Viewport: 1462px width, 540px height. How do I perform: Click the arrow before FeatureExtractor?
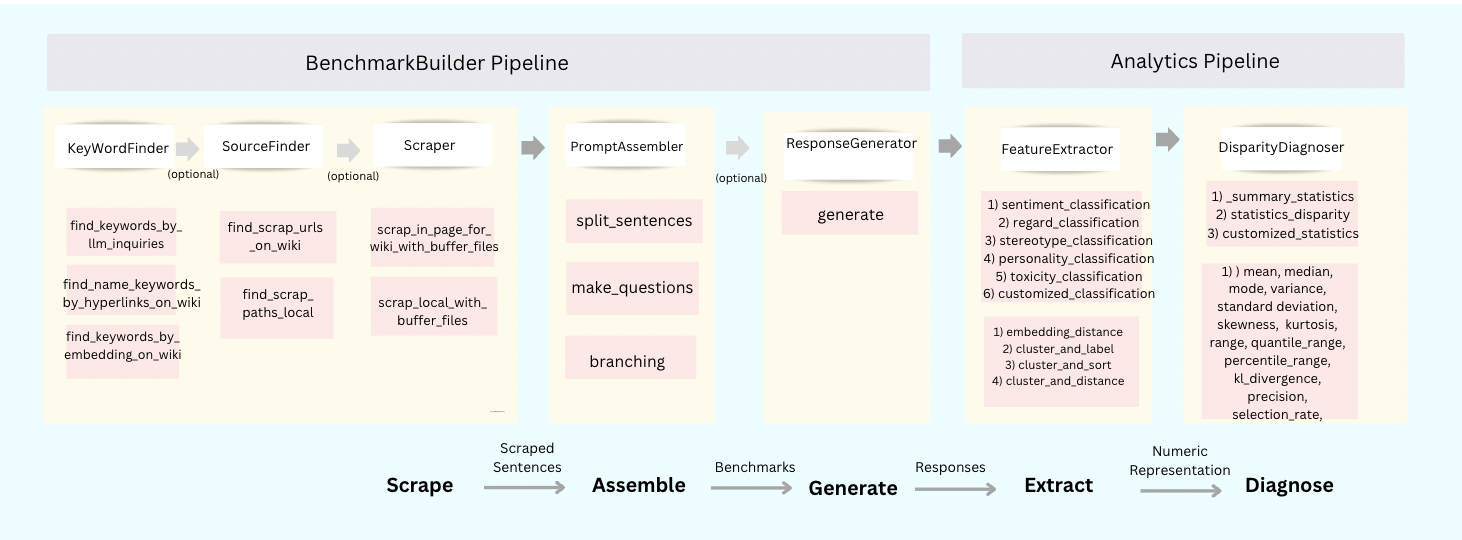click(949, 147)
